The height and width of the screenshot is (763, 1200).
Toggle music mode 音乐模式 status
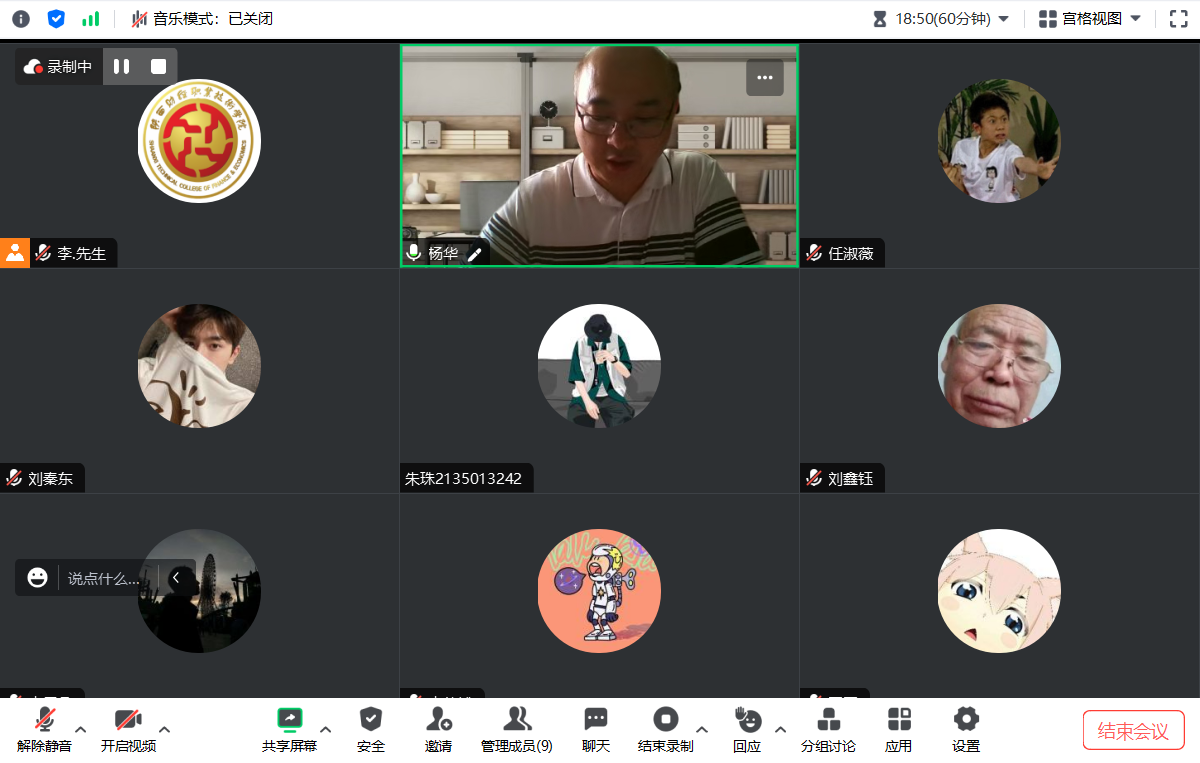click(202, 19)
